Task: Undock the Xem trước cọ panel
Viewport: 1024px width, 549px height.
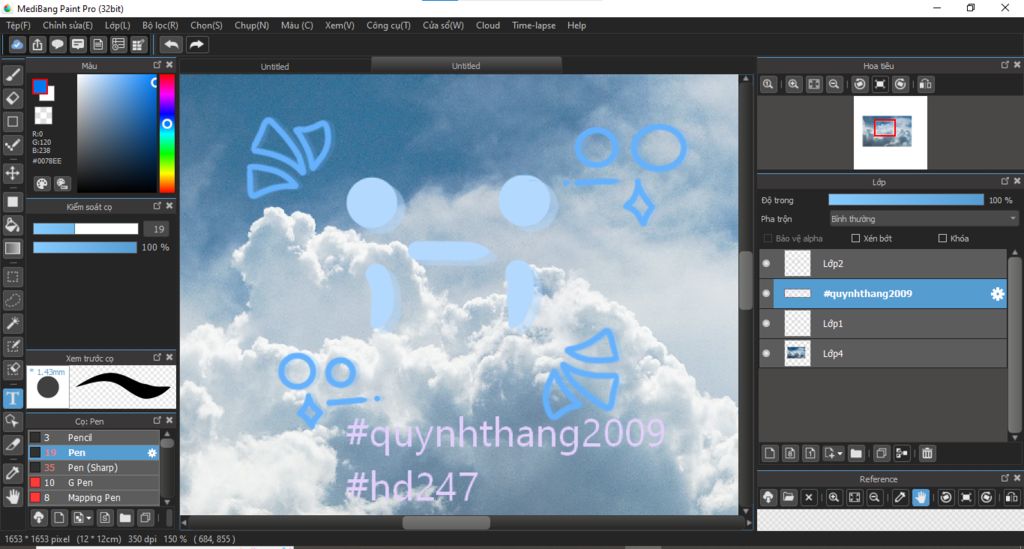Action: click(x=157, y=357)
